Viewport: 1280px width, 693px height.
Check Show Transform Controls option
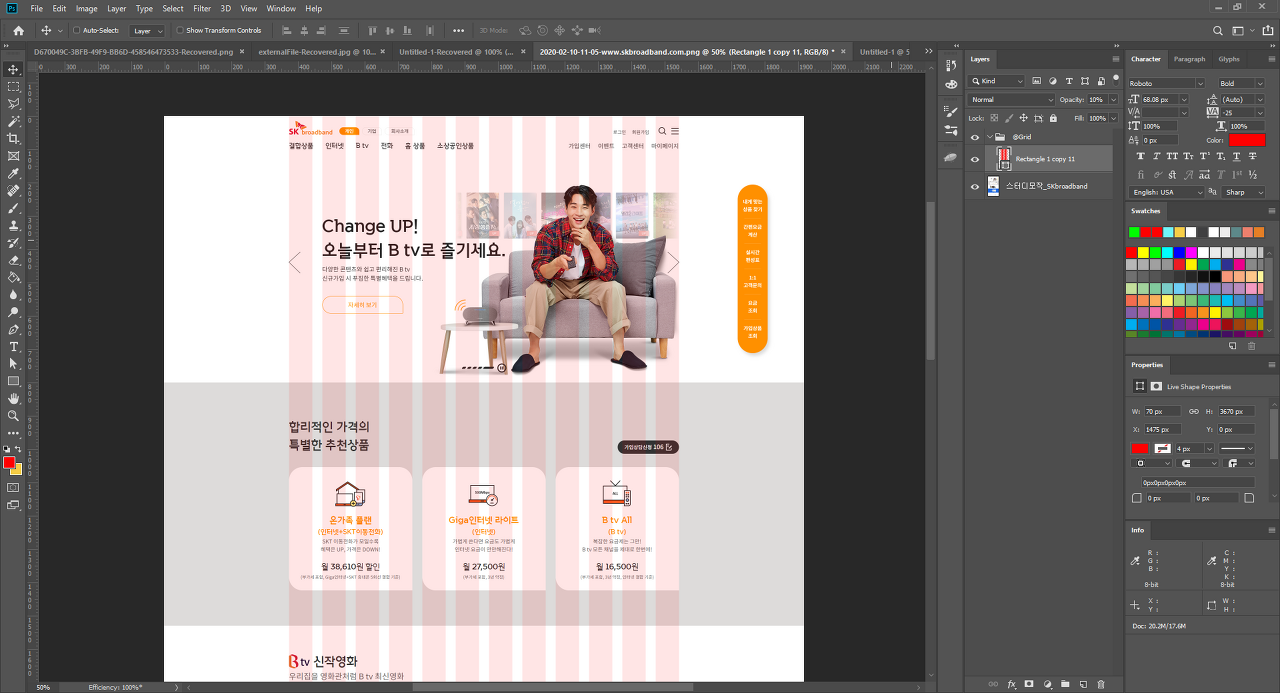click(181, 31)
